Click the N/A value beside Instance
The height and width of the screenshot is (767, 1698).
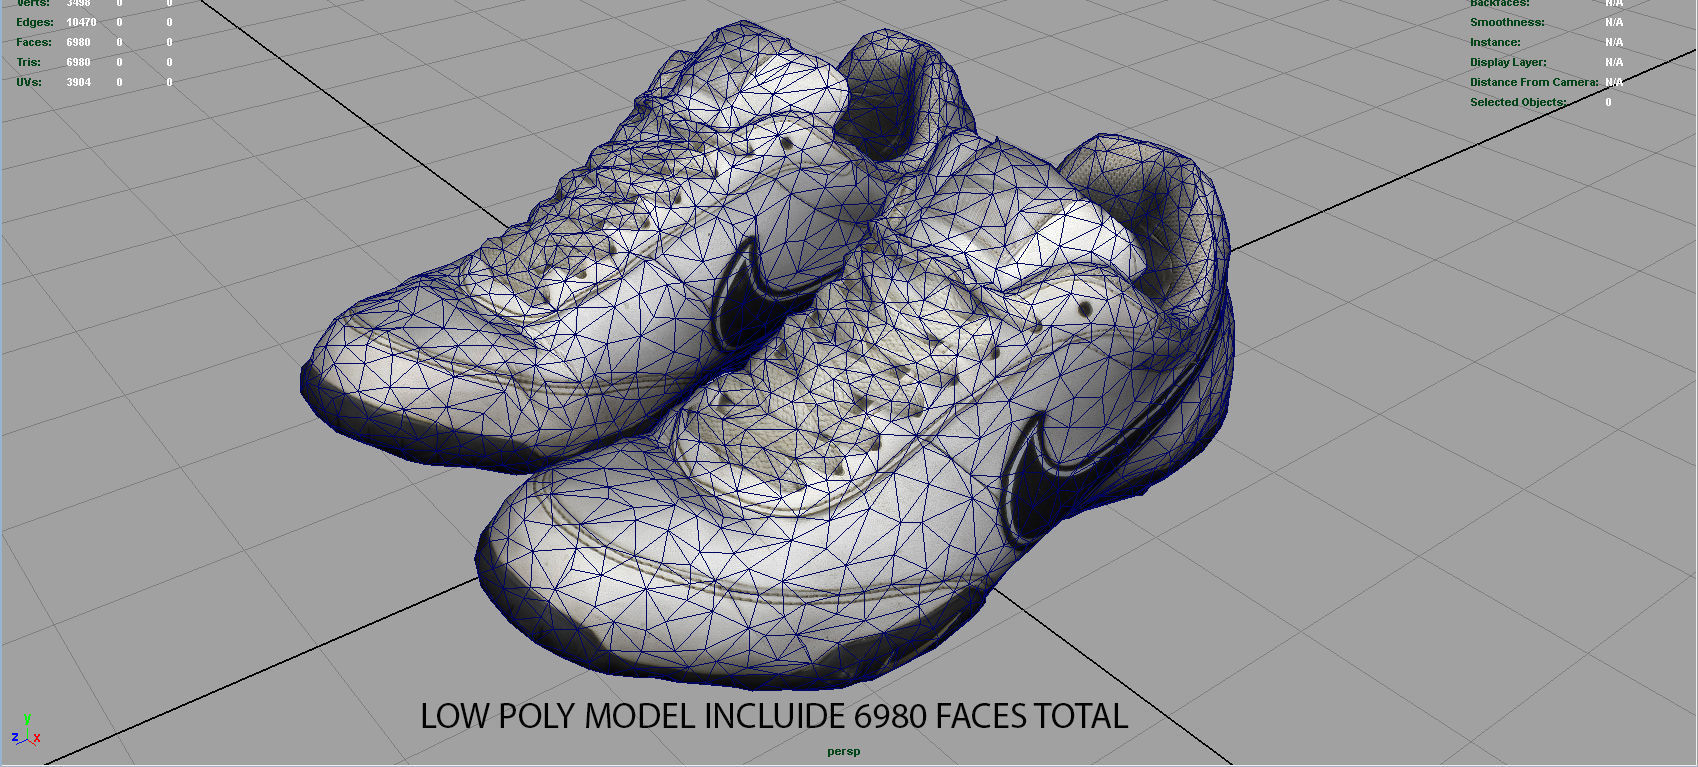pos(1614,42)
